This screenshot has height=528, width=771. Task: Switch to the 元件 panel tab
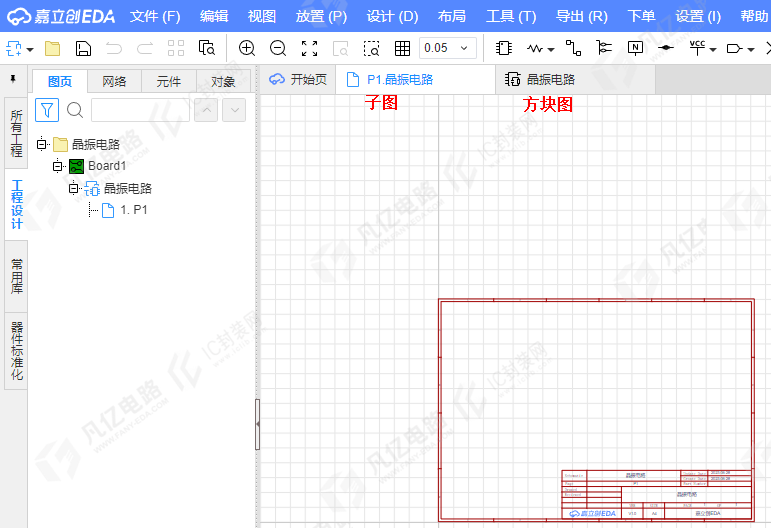(x=169, y=81)
